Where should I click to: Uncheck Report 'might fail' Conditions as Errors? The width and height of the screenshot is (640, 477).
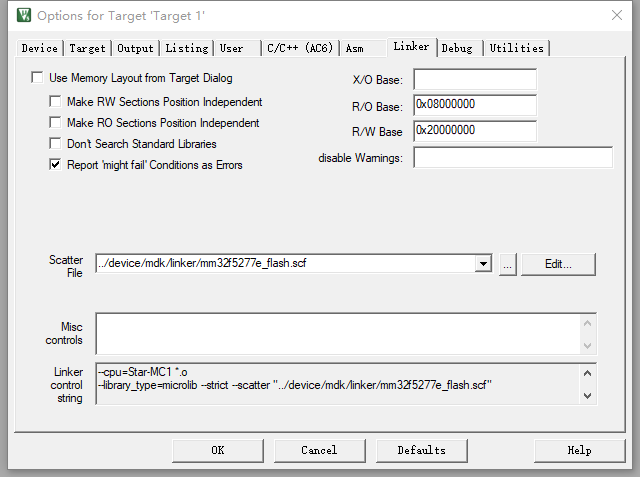click(55, 164)
